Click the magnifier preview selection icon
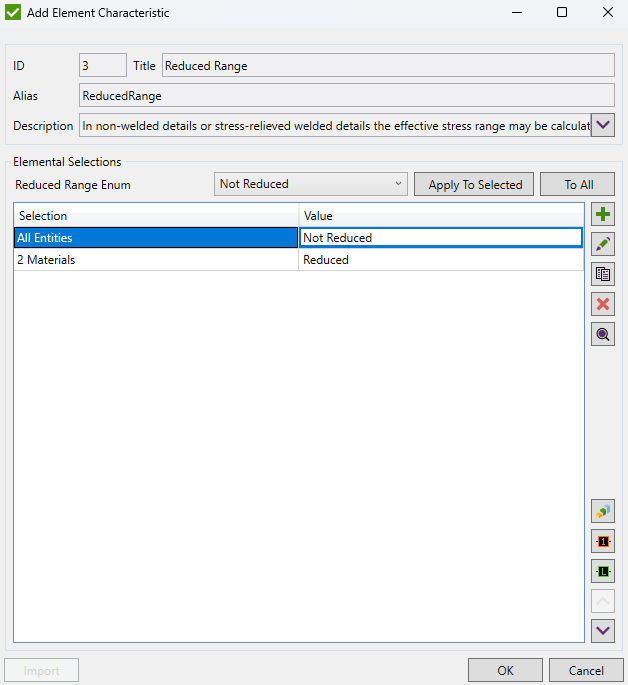This screenshot has width=628, height=685. [603, 335]
